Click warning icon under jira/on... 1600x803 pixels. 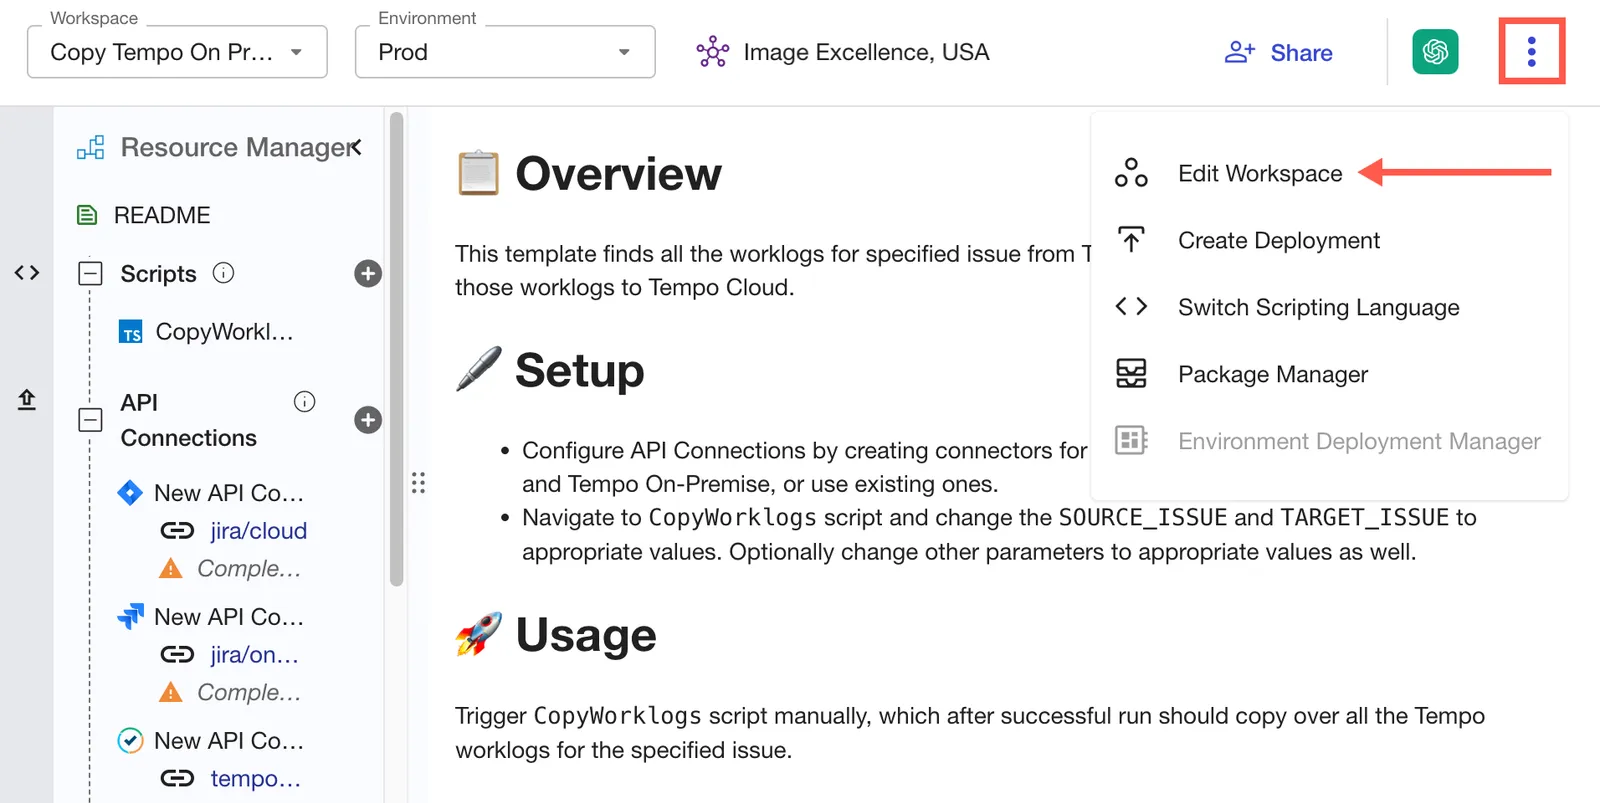[x=171, y=693]
